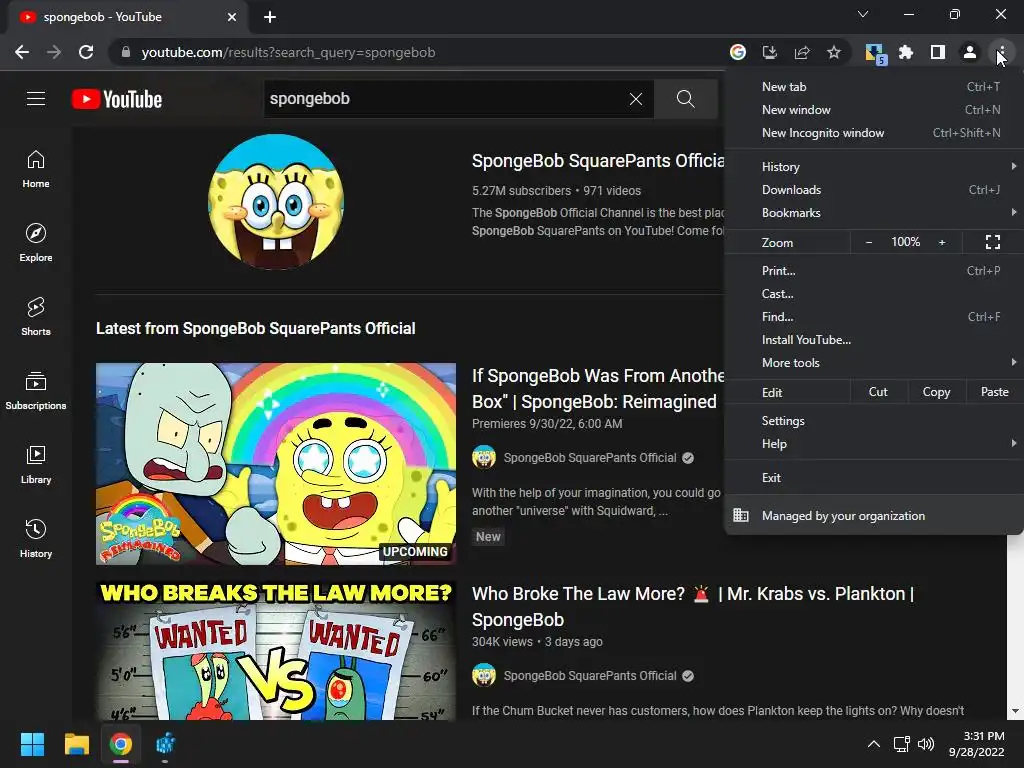
Task: Open the YouTube hamburger guide menu
Action: pos(36,99)
